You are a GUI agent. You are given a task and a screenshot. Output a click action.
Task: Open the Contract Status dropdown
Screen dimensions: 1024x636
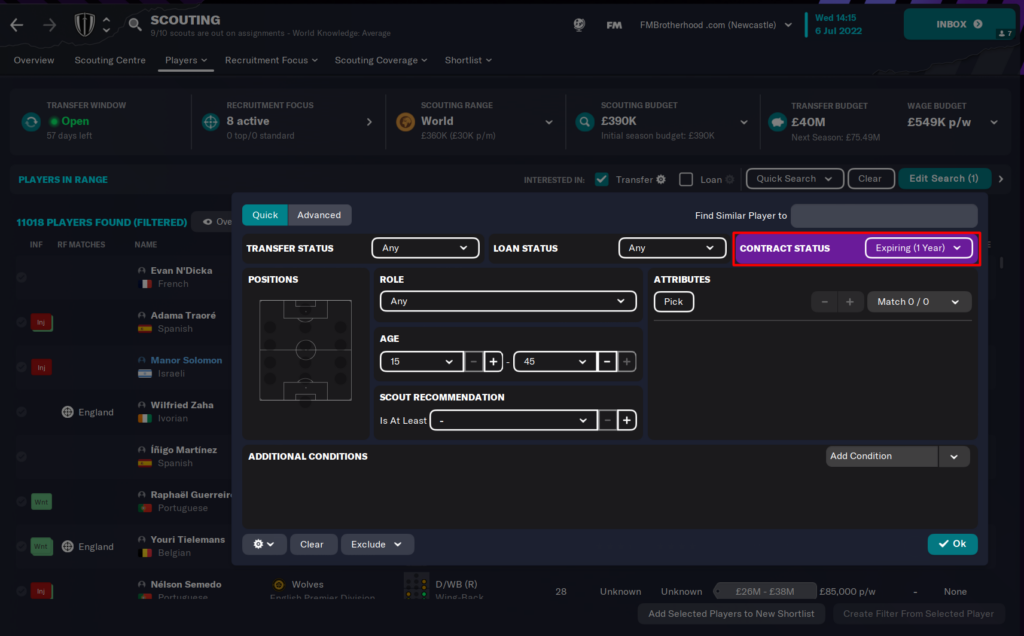pos(918,248)
